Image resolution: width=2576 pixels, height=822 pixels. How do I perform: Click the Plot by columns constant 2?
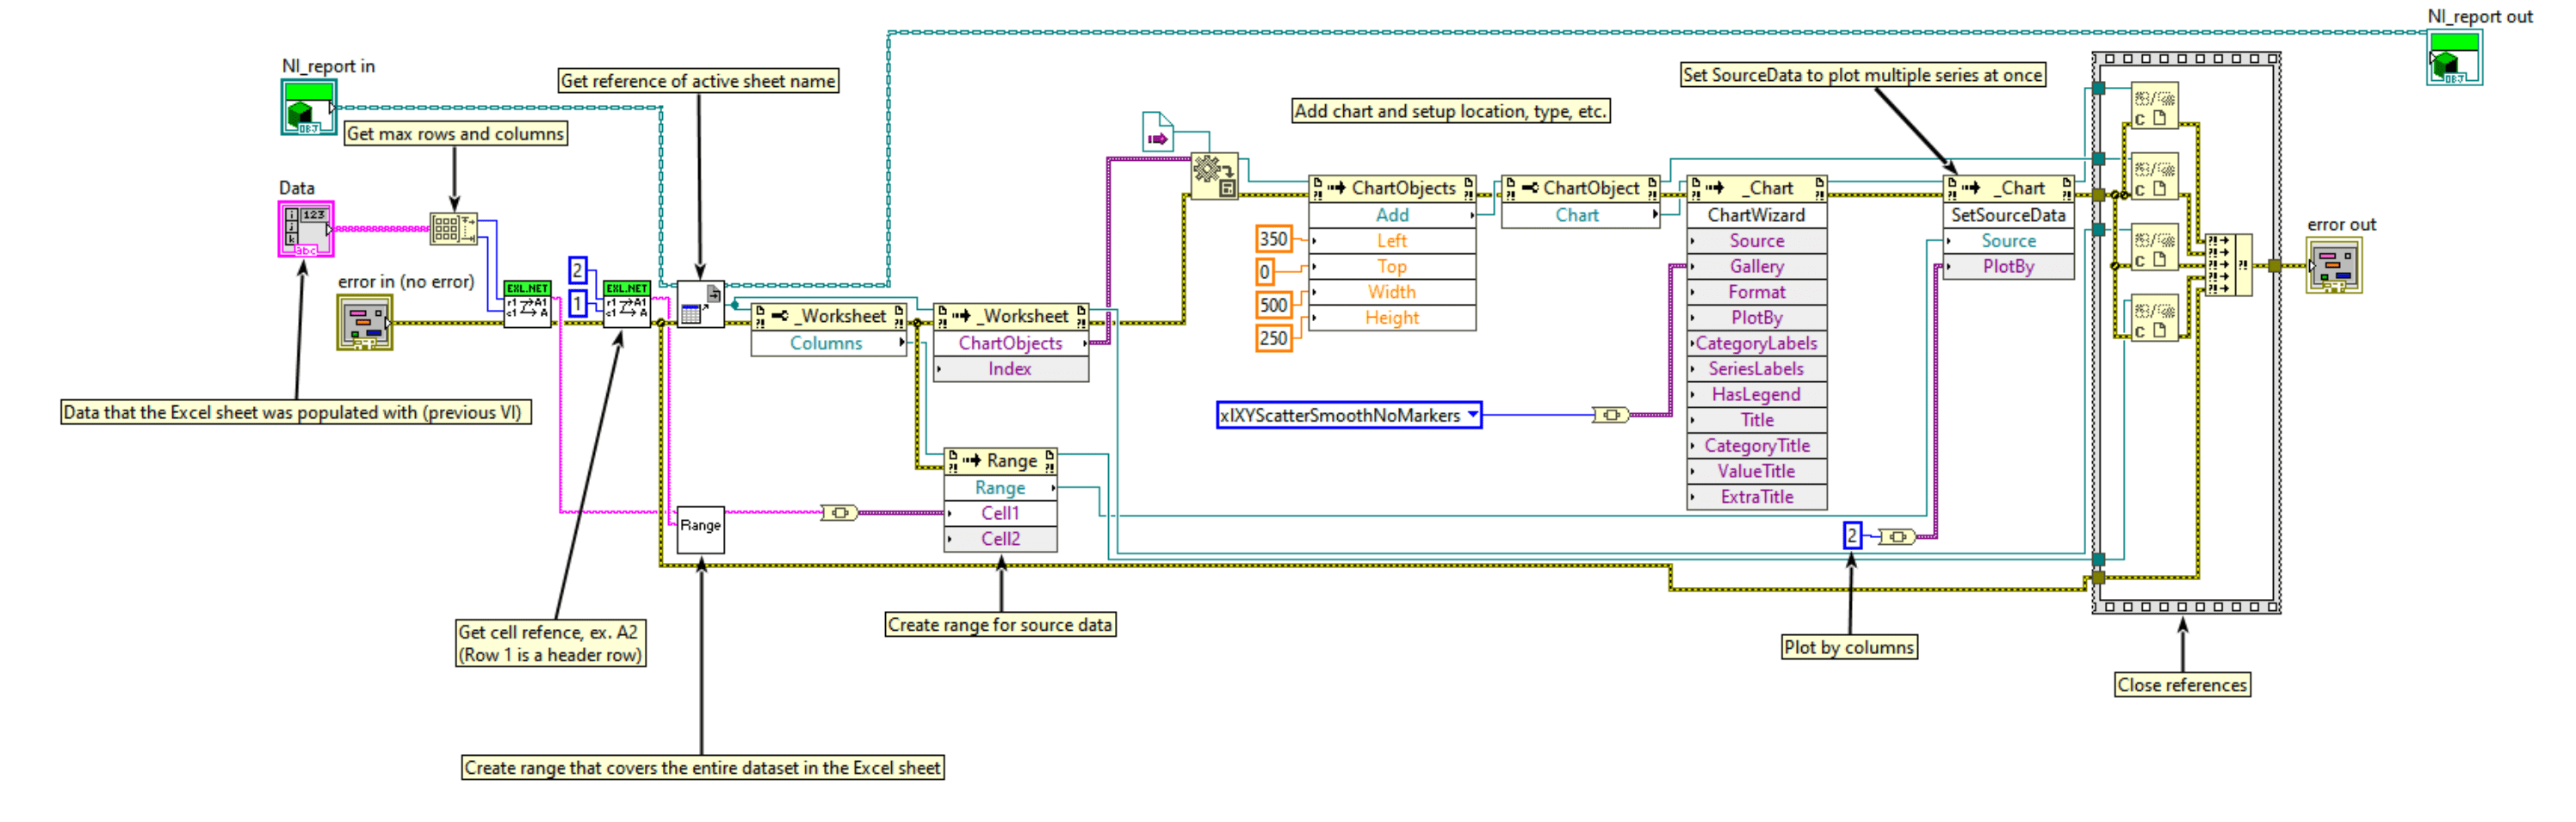point(1852,536)
